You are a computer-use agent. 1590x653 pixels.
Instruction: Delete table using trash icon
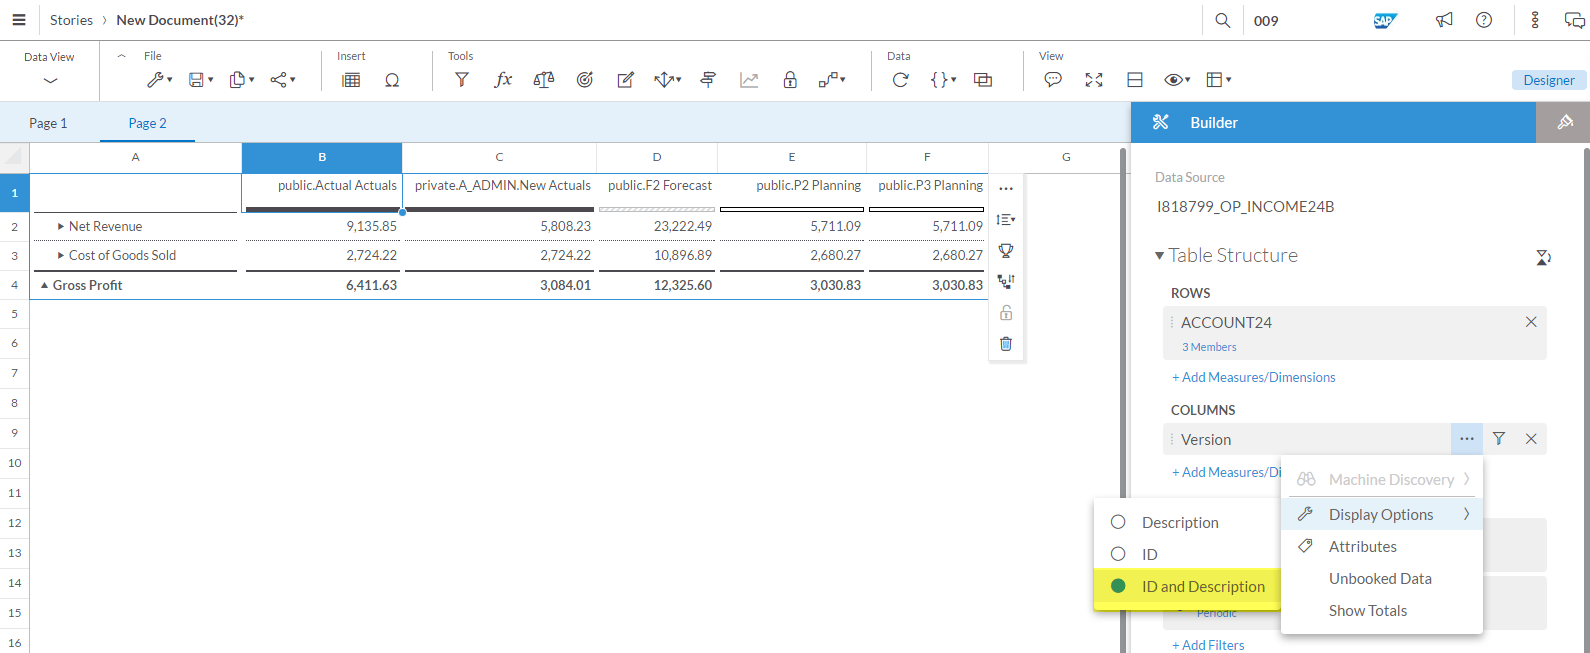(1006, 344)
